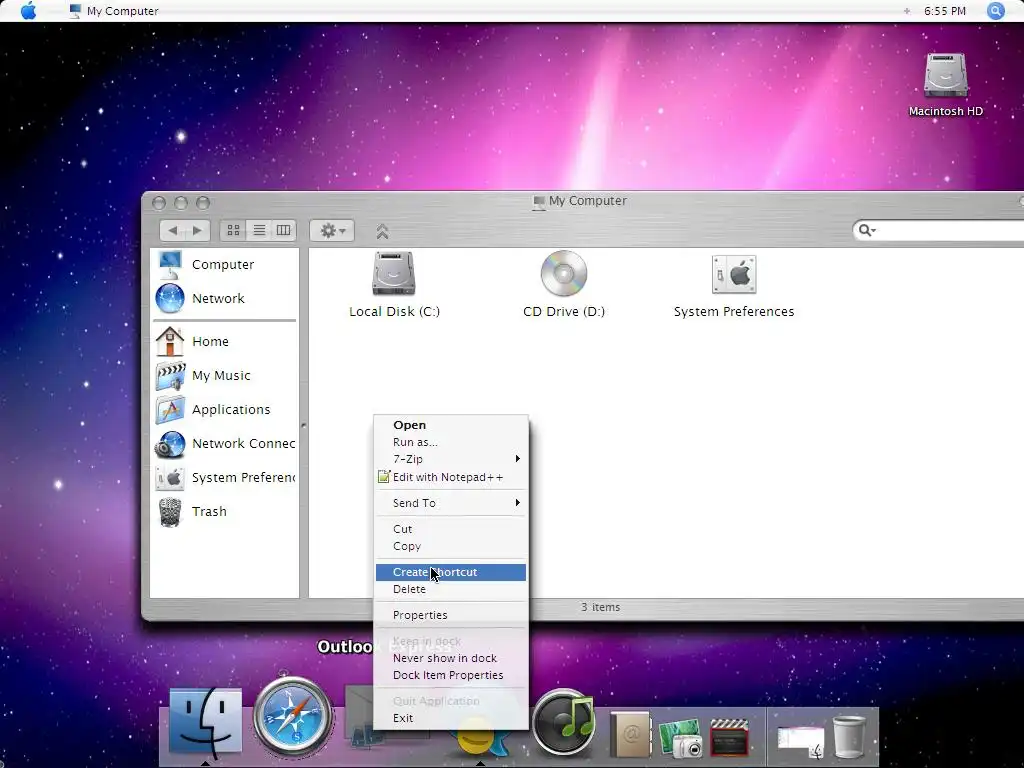
Task: Expand the Send To submenu
Action: click(x=451, y=503)
